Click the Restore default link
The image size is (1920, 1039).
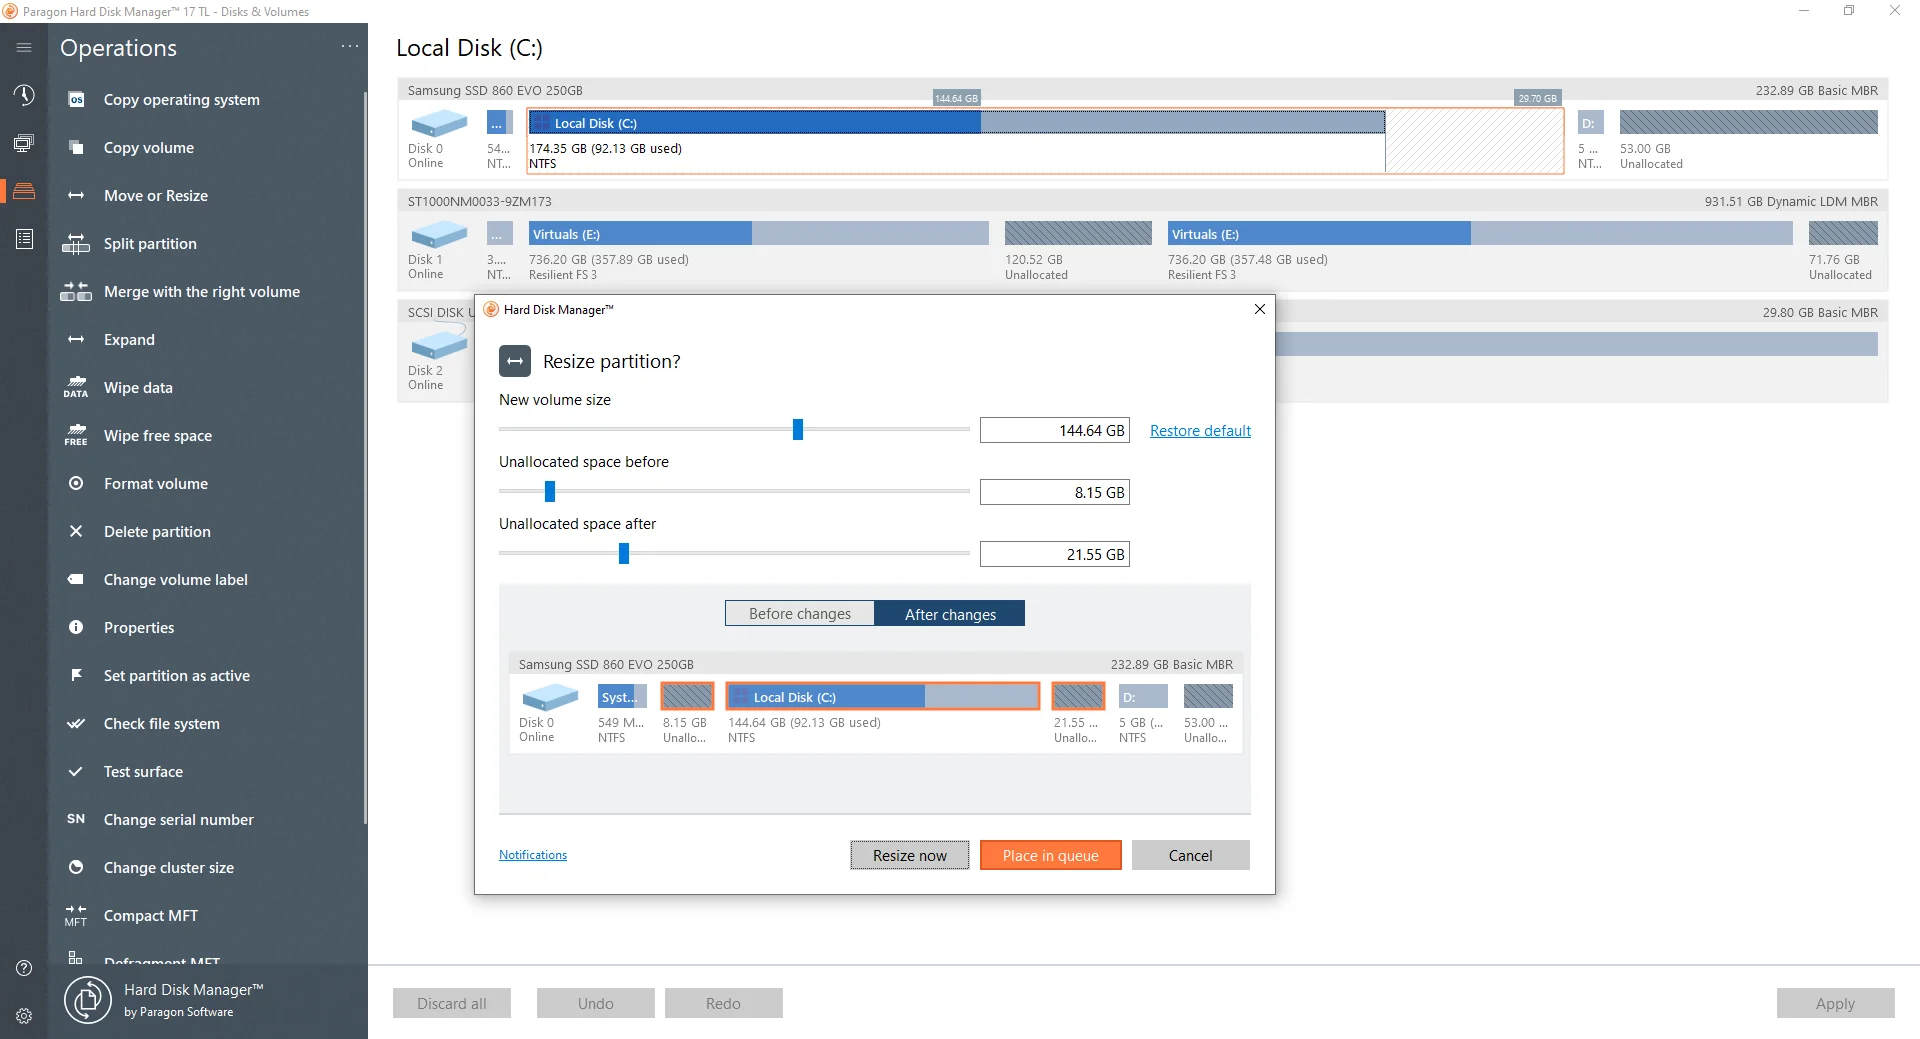[x=1199, y=430]
